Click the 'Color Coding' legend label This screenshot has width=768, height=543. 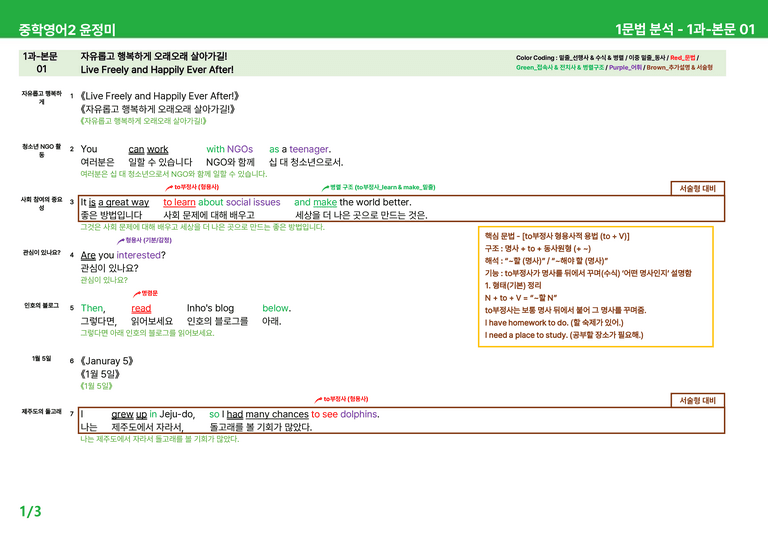coord(535,58)
